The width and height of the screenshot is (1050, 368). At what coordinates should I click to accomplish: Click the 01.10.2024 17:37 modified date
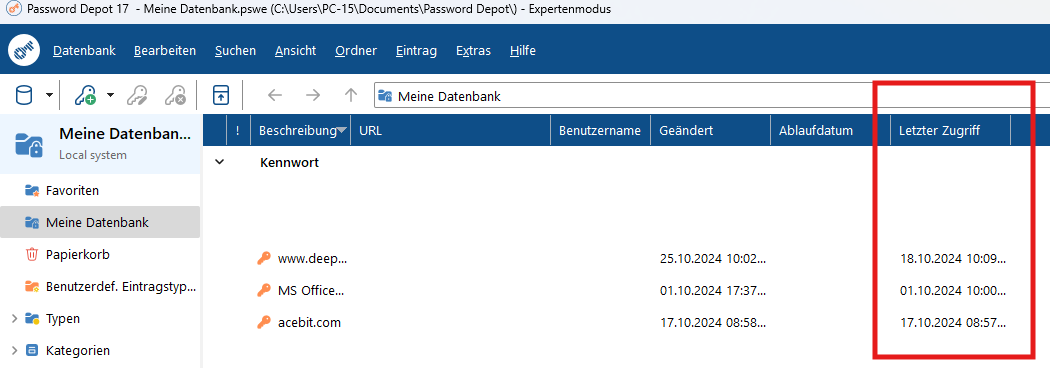pos(712,291)
